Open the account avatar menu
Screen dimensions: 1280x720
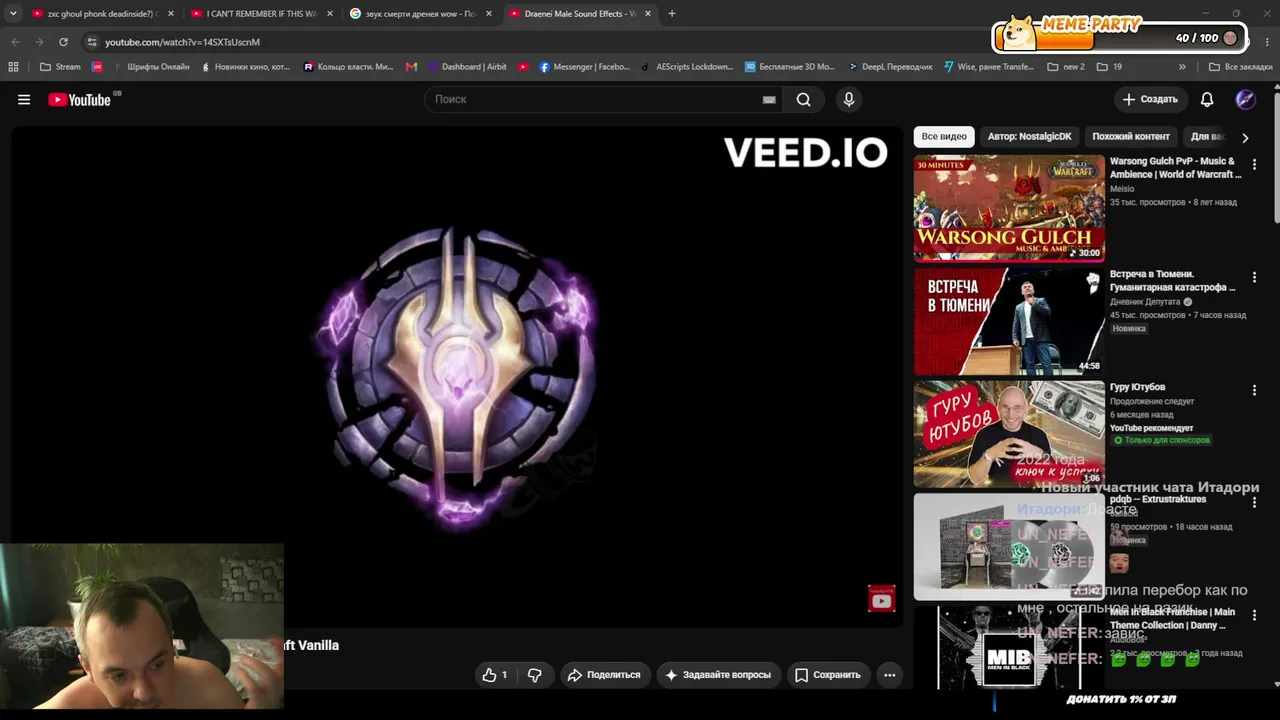coord(1245,99)
